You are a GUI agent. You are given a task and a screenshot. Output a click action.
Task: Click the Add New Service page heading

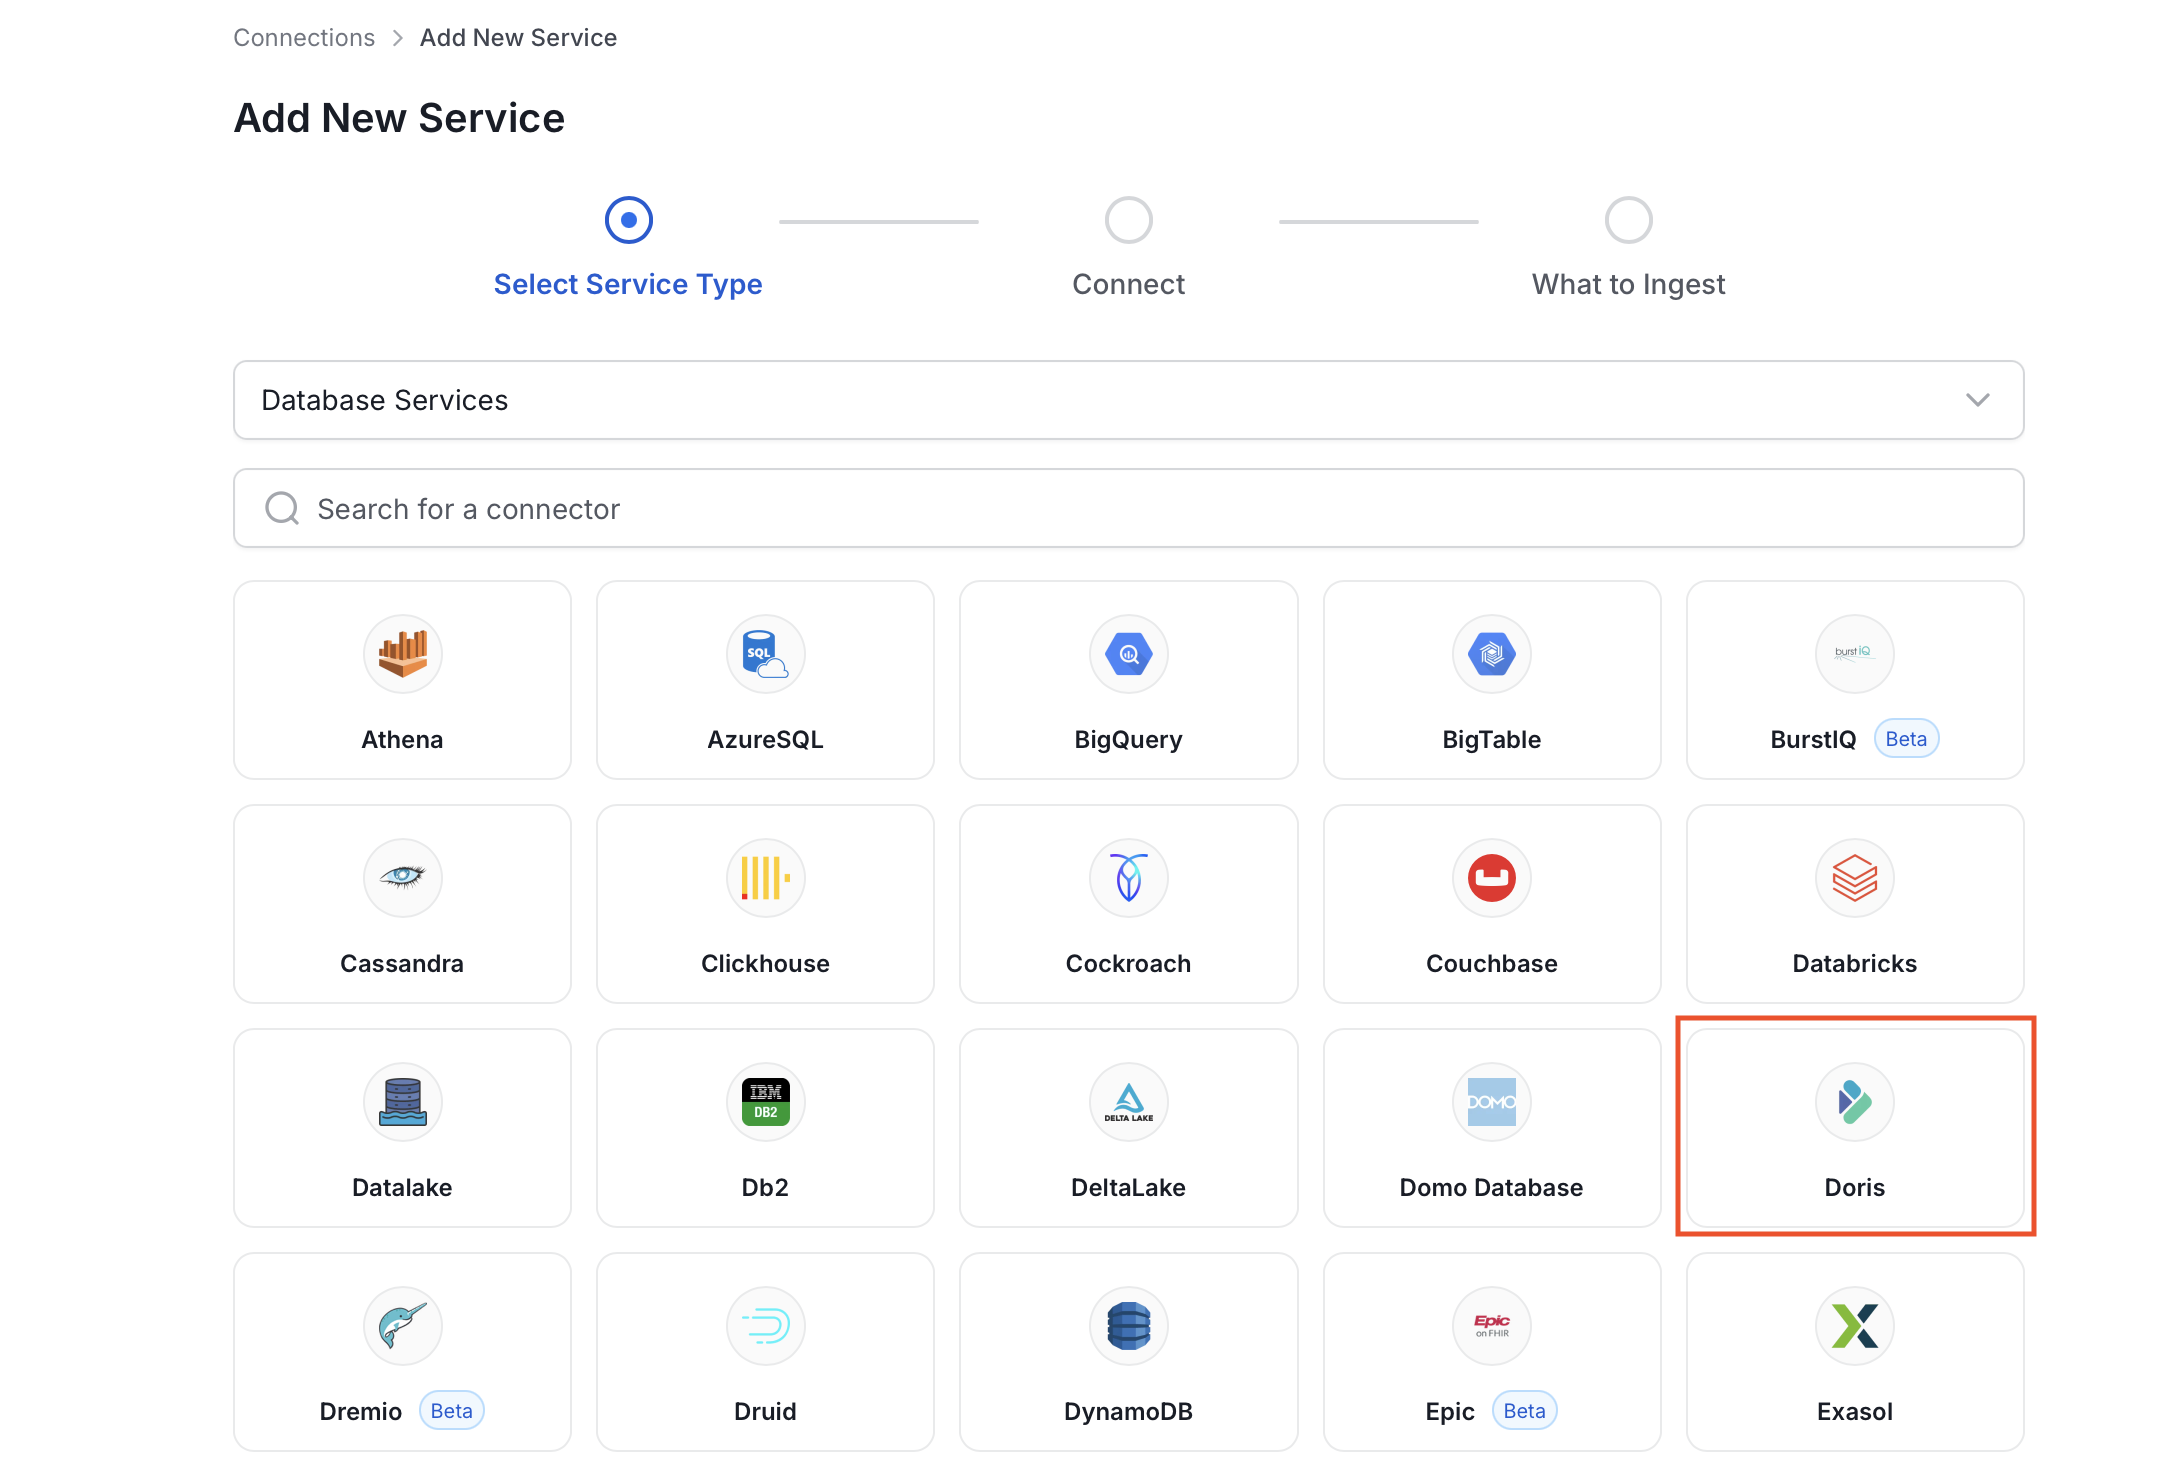point(399,118)
